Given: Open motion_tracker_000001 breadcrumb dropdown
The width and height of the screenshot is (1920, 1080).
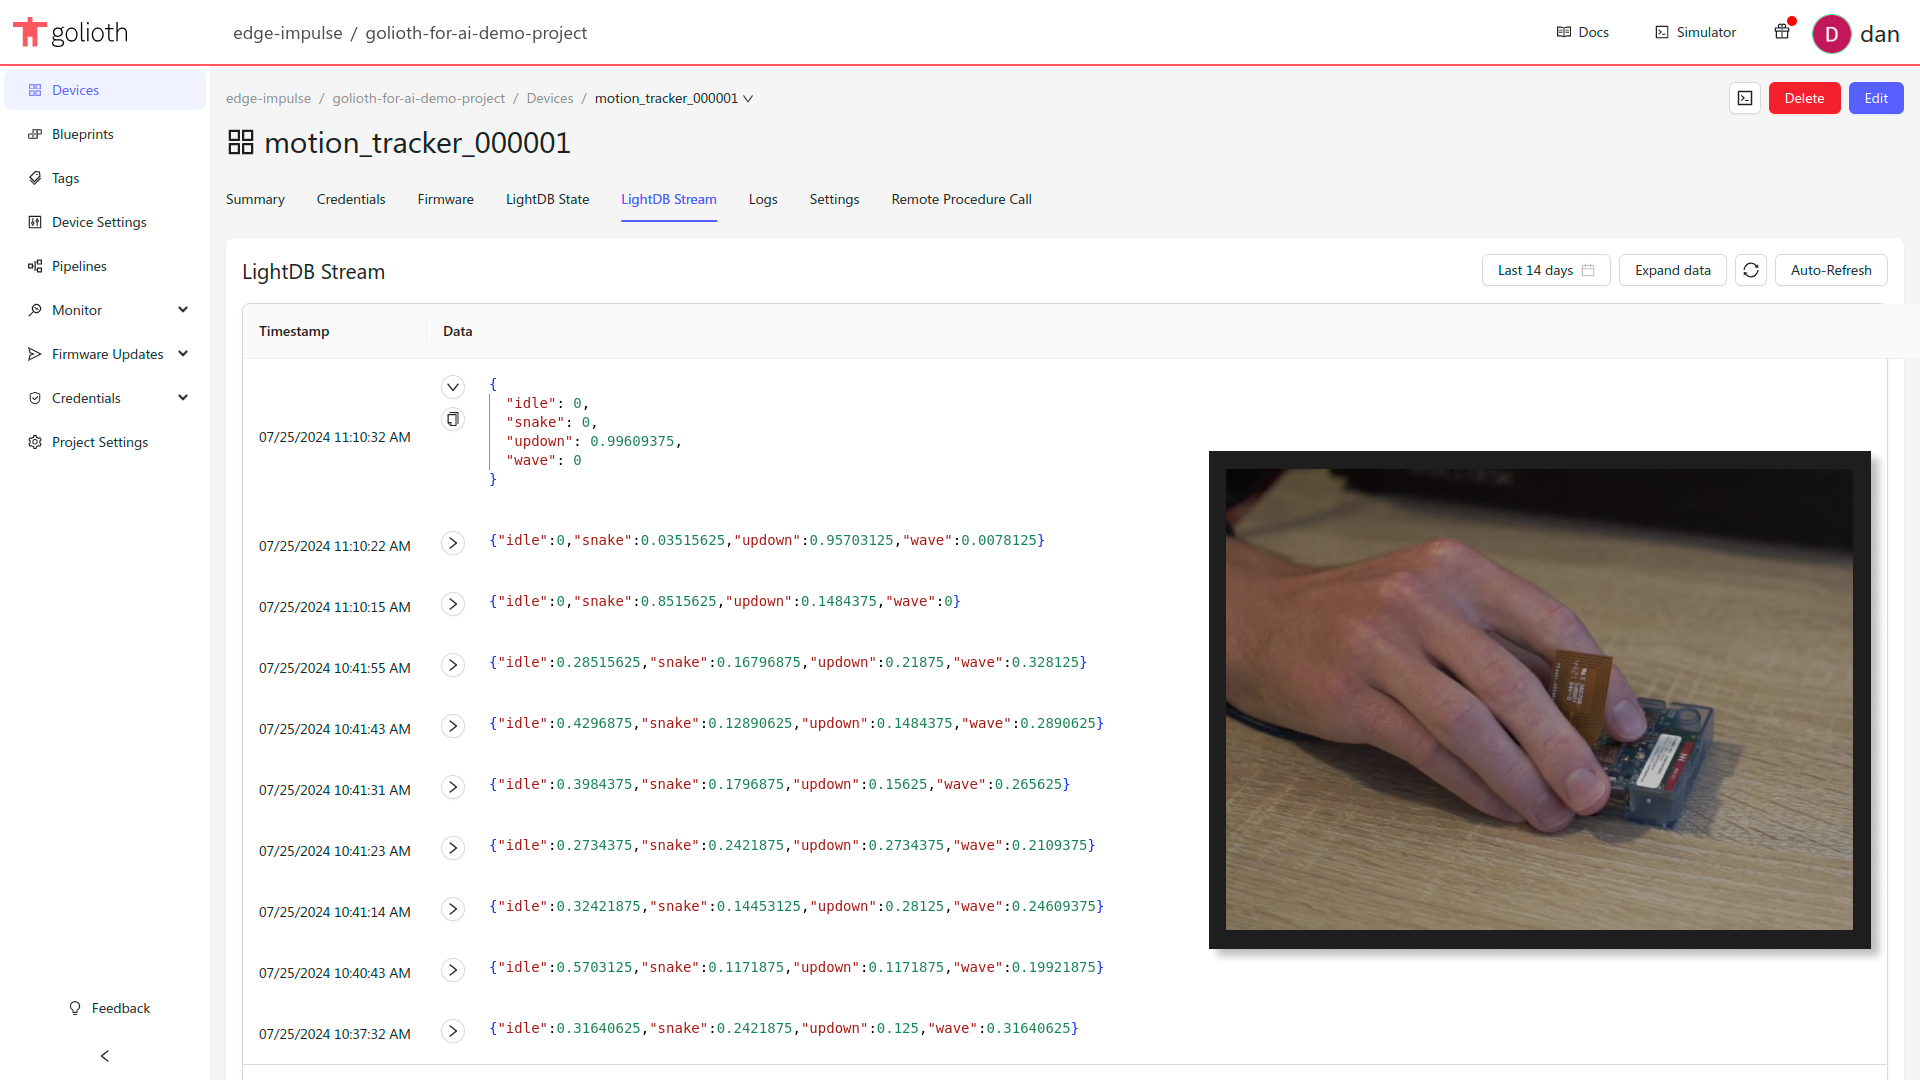Looking at the screenshot, I should [x=674, y=98].
